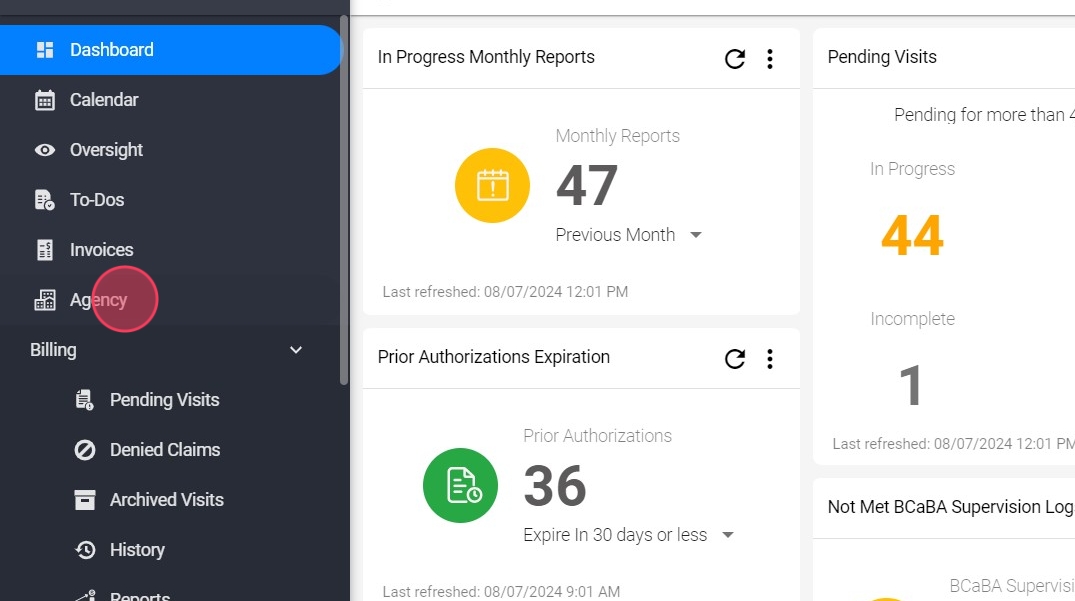Click the Oversight eye icon

pos(45,150)
